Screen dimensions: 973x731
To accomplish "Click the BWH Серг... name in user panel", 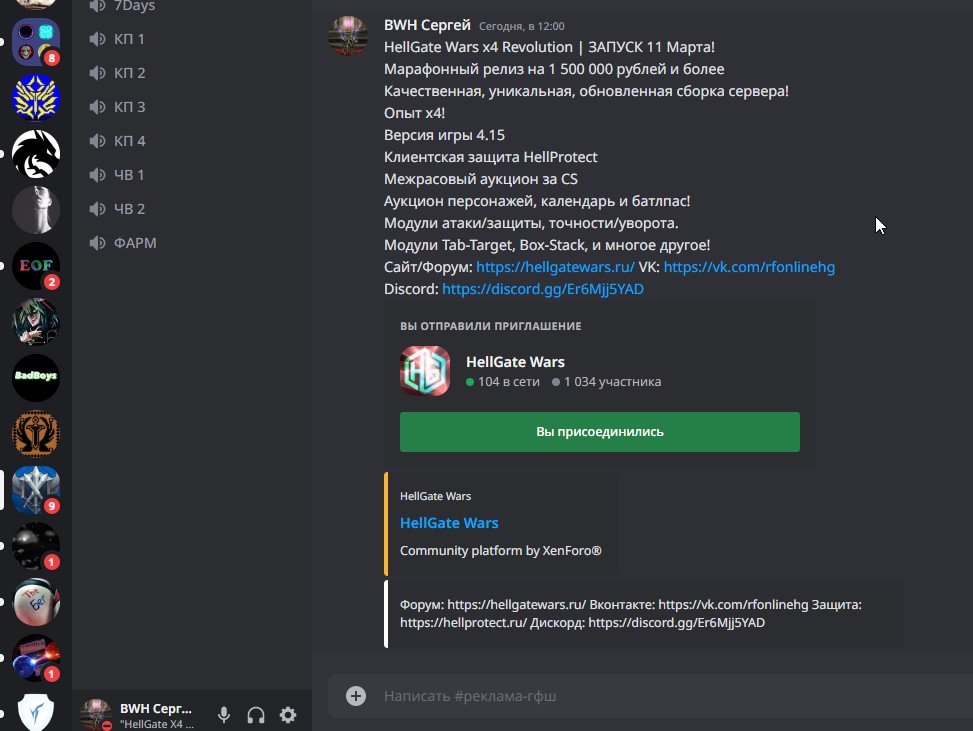I will [x=156, y=709].
